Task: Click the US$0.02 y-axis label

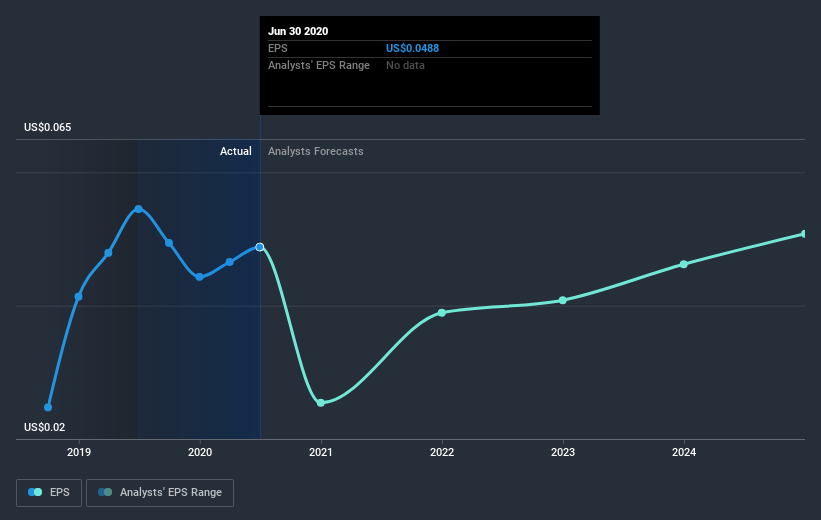Action: click(x=45, y=427)
